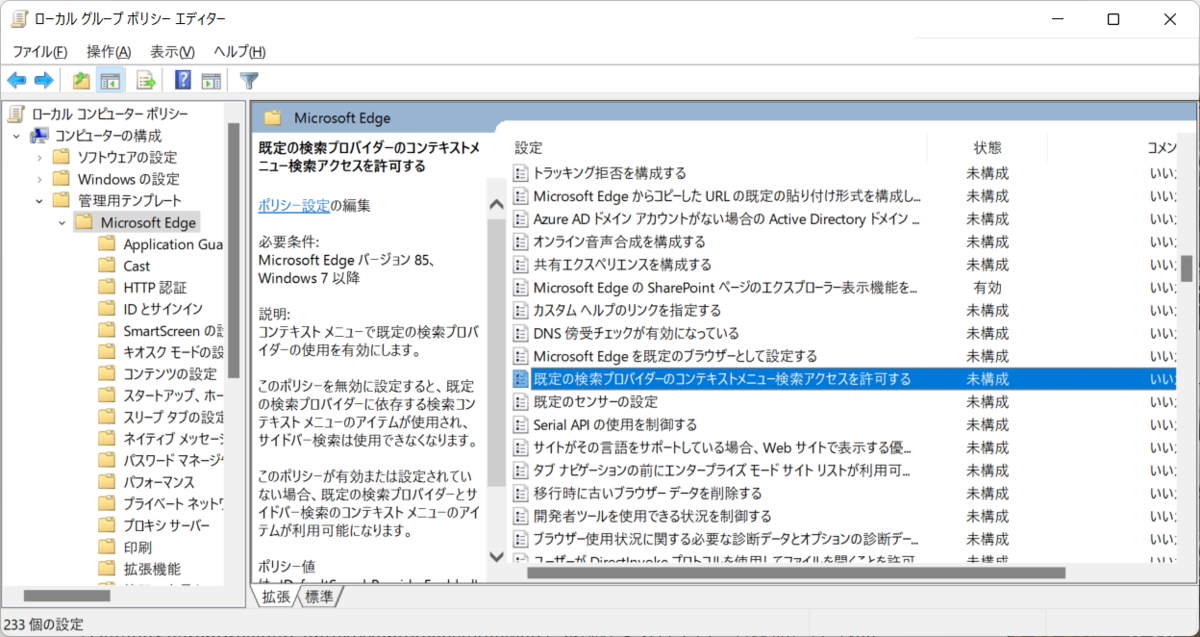Open the ポリシー設定 link
The width and height of the screenshot is (1200, 637).
(294, 206)
